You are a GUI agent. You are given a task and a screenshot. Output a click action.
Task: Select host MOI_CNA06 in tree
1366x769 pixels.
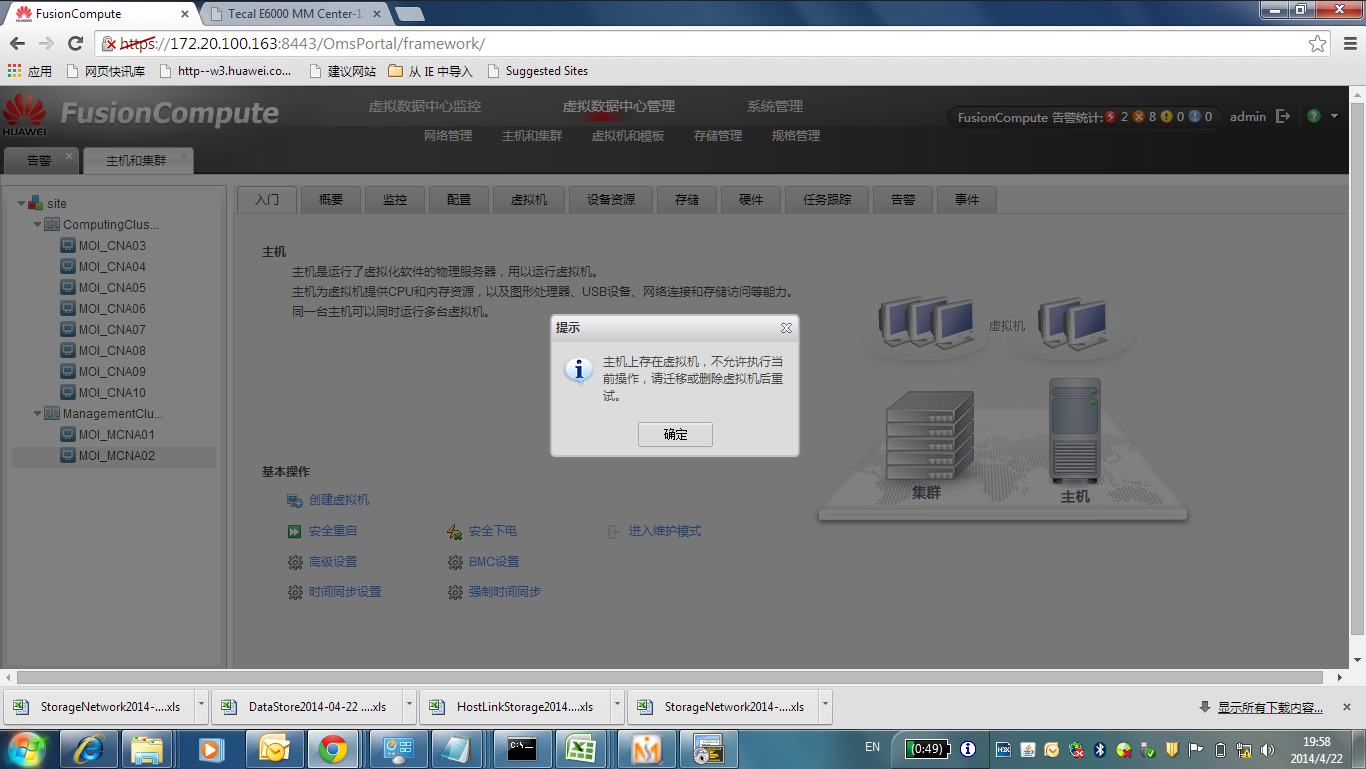tap(112, 309)
